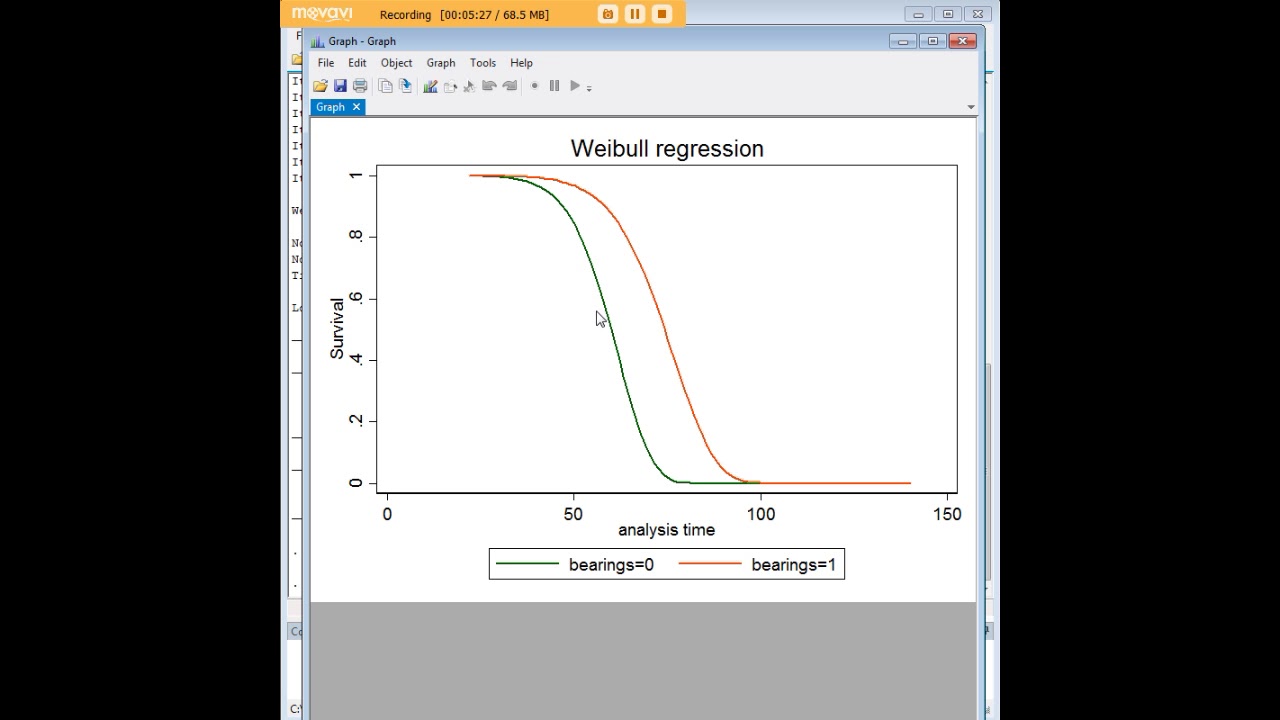Click the green bearings=0 legend line
The width and height of the screenshot is (1280, 720).
[527, 565]
